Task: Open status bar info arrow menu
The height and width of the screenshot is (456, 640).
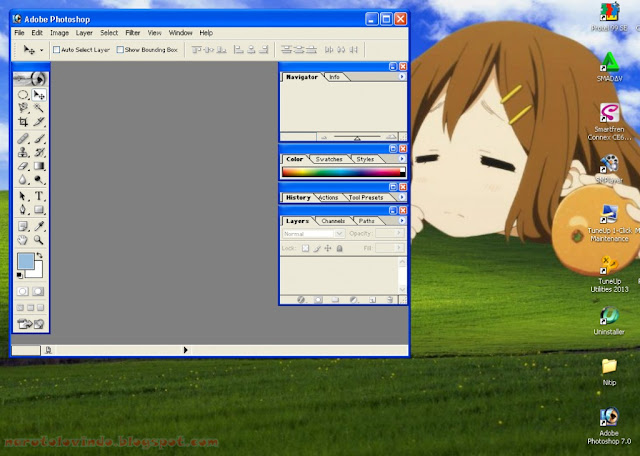Action: [x=185, y=350]
